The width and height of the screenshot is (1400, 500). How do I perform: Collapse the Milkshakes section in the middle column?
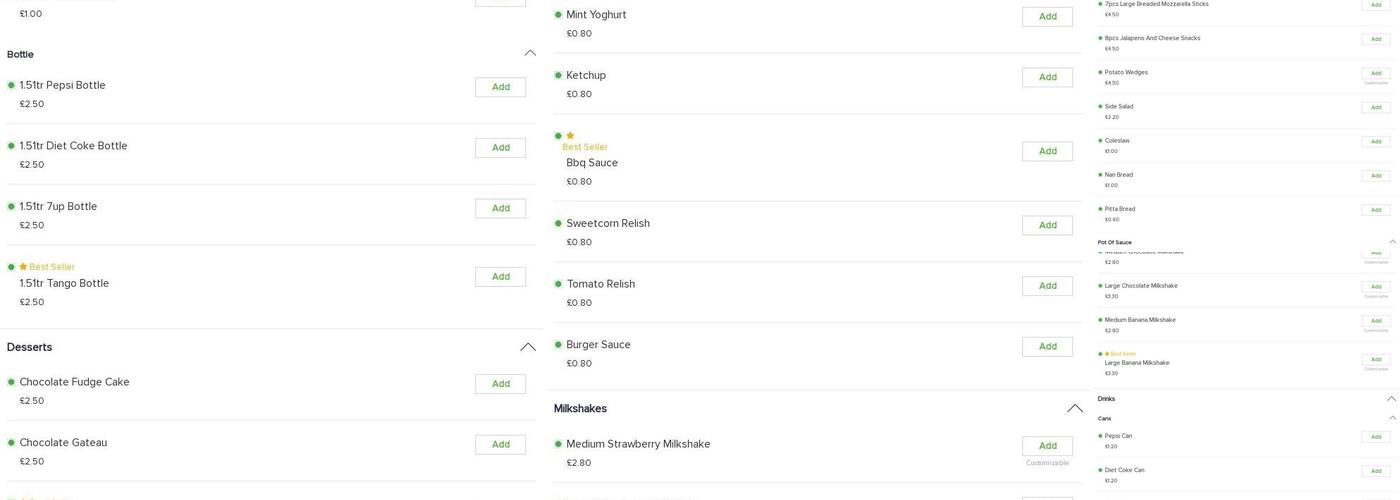[x=1075, y=408]
